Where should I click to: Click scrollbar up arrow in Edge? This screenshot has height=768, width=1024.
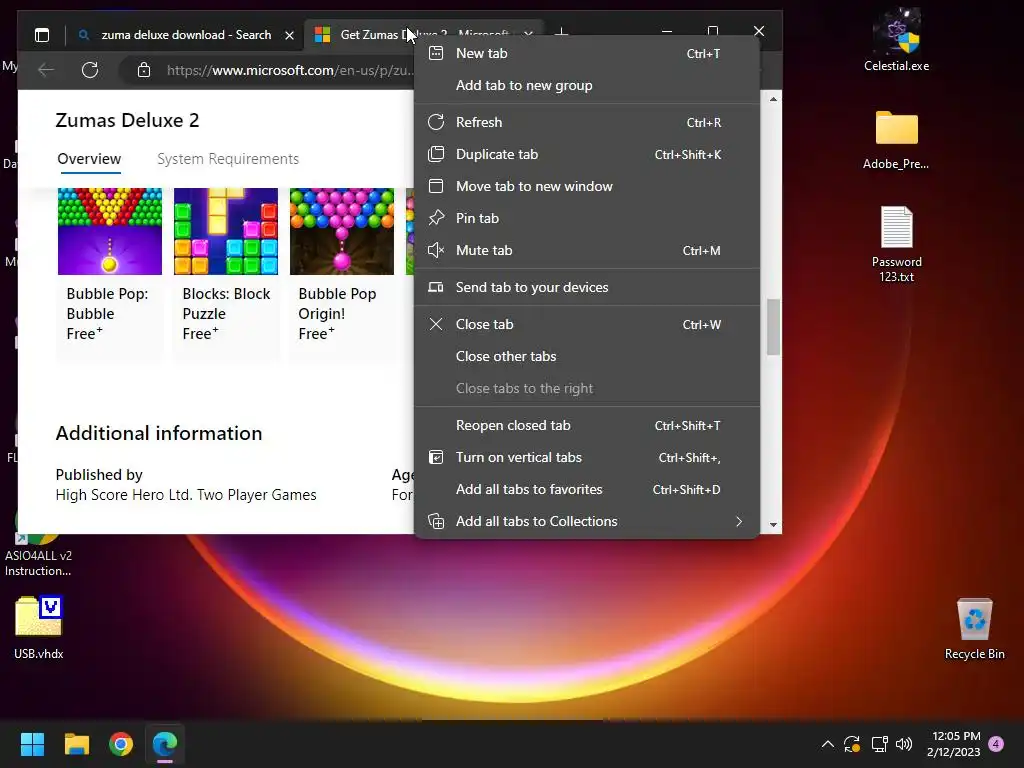[x=773, y=99]
